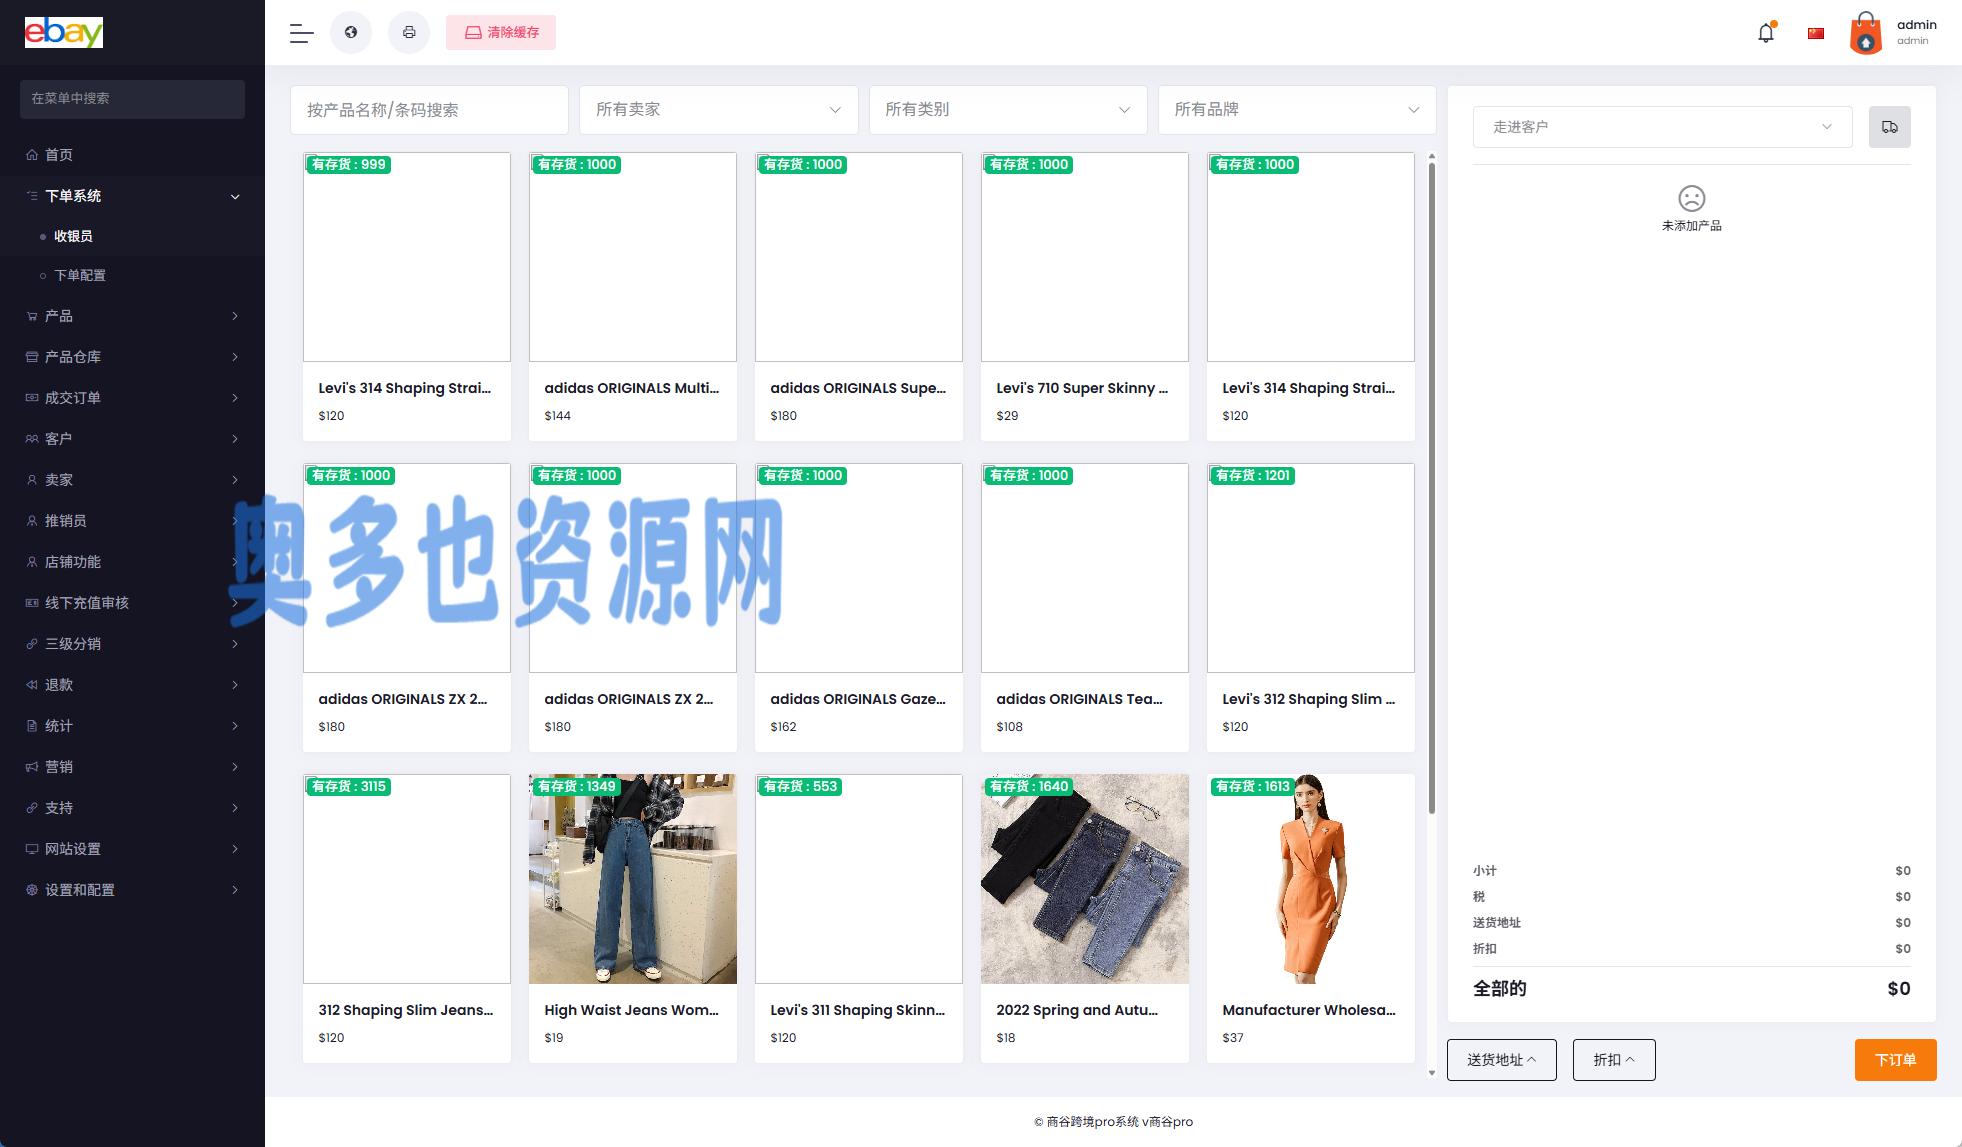Click the admin shopping bag avatar
Image resolution: width=1962 pixels, height=1147 pixels.
pos(1866,33)
